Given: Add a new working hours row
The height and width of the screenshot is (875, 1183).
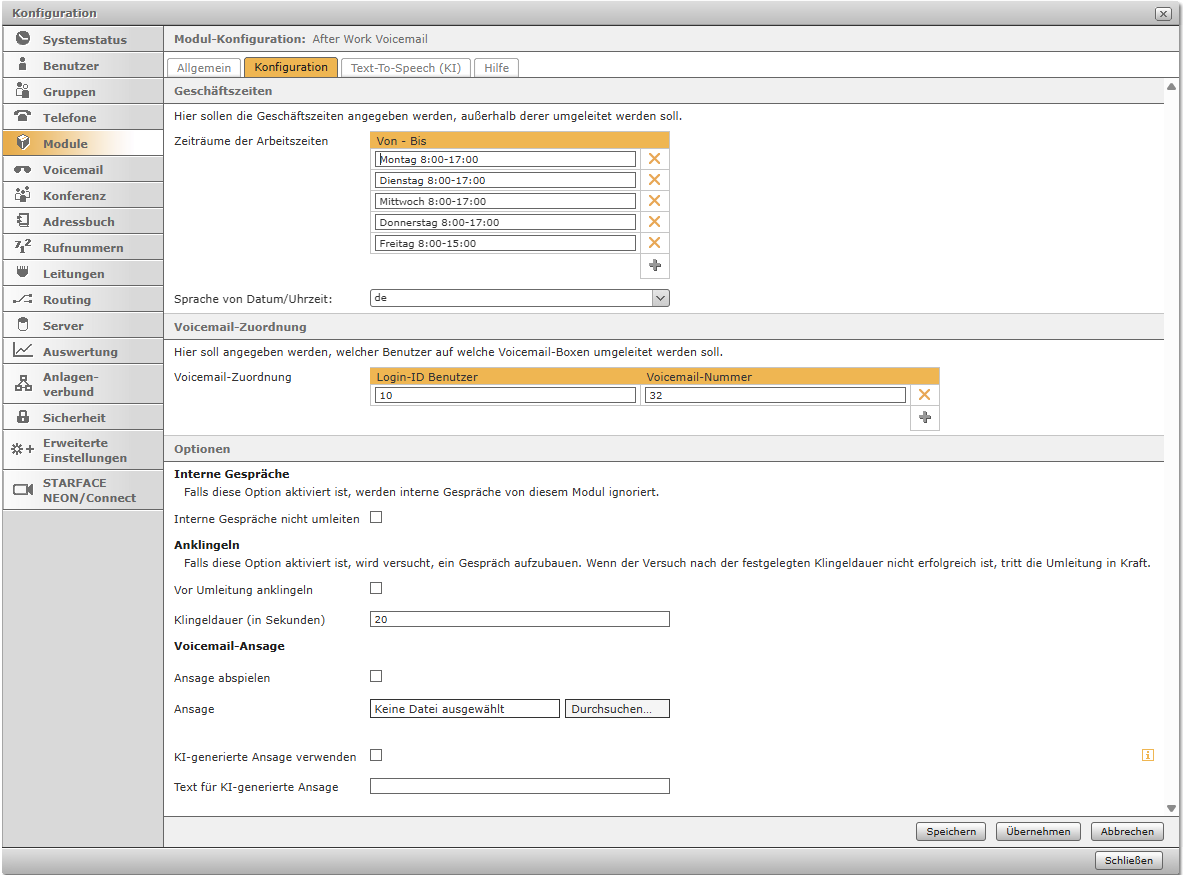Looking at the screenshot, I should pos(655,265).
